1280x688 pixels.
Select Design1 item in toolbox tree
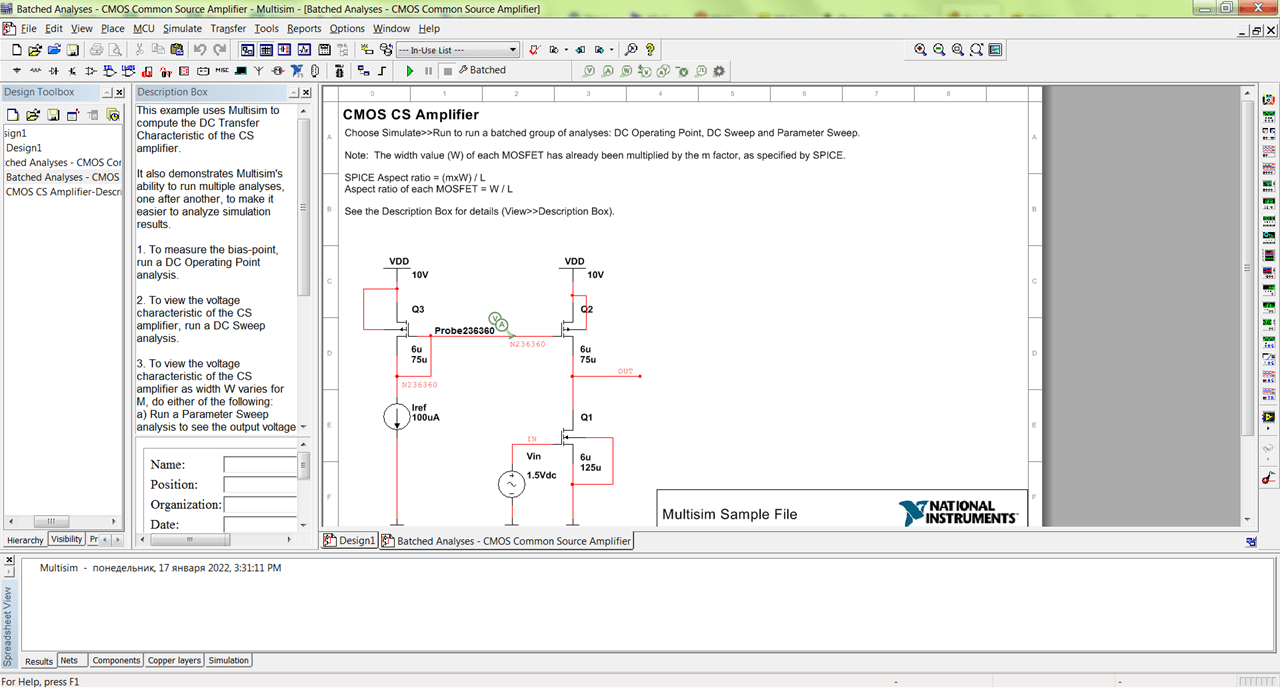[x=23, y=148]
